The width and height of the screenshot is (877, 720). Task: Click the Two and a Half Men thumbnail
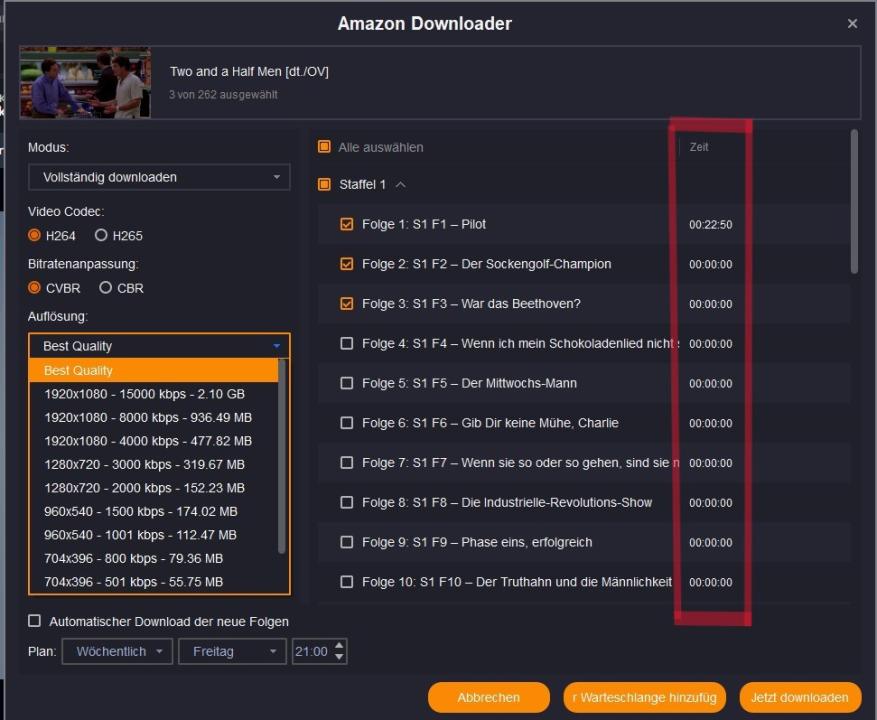coord(85,82)
